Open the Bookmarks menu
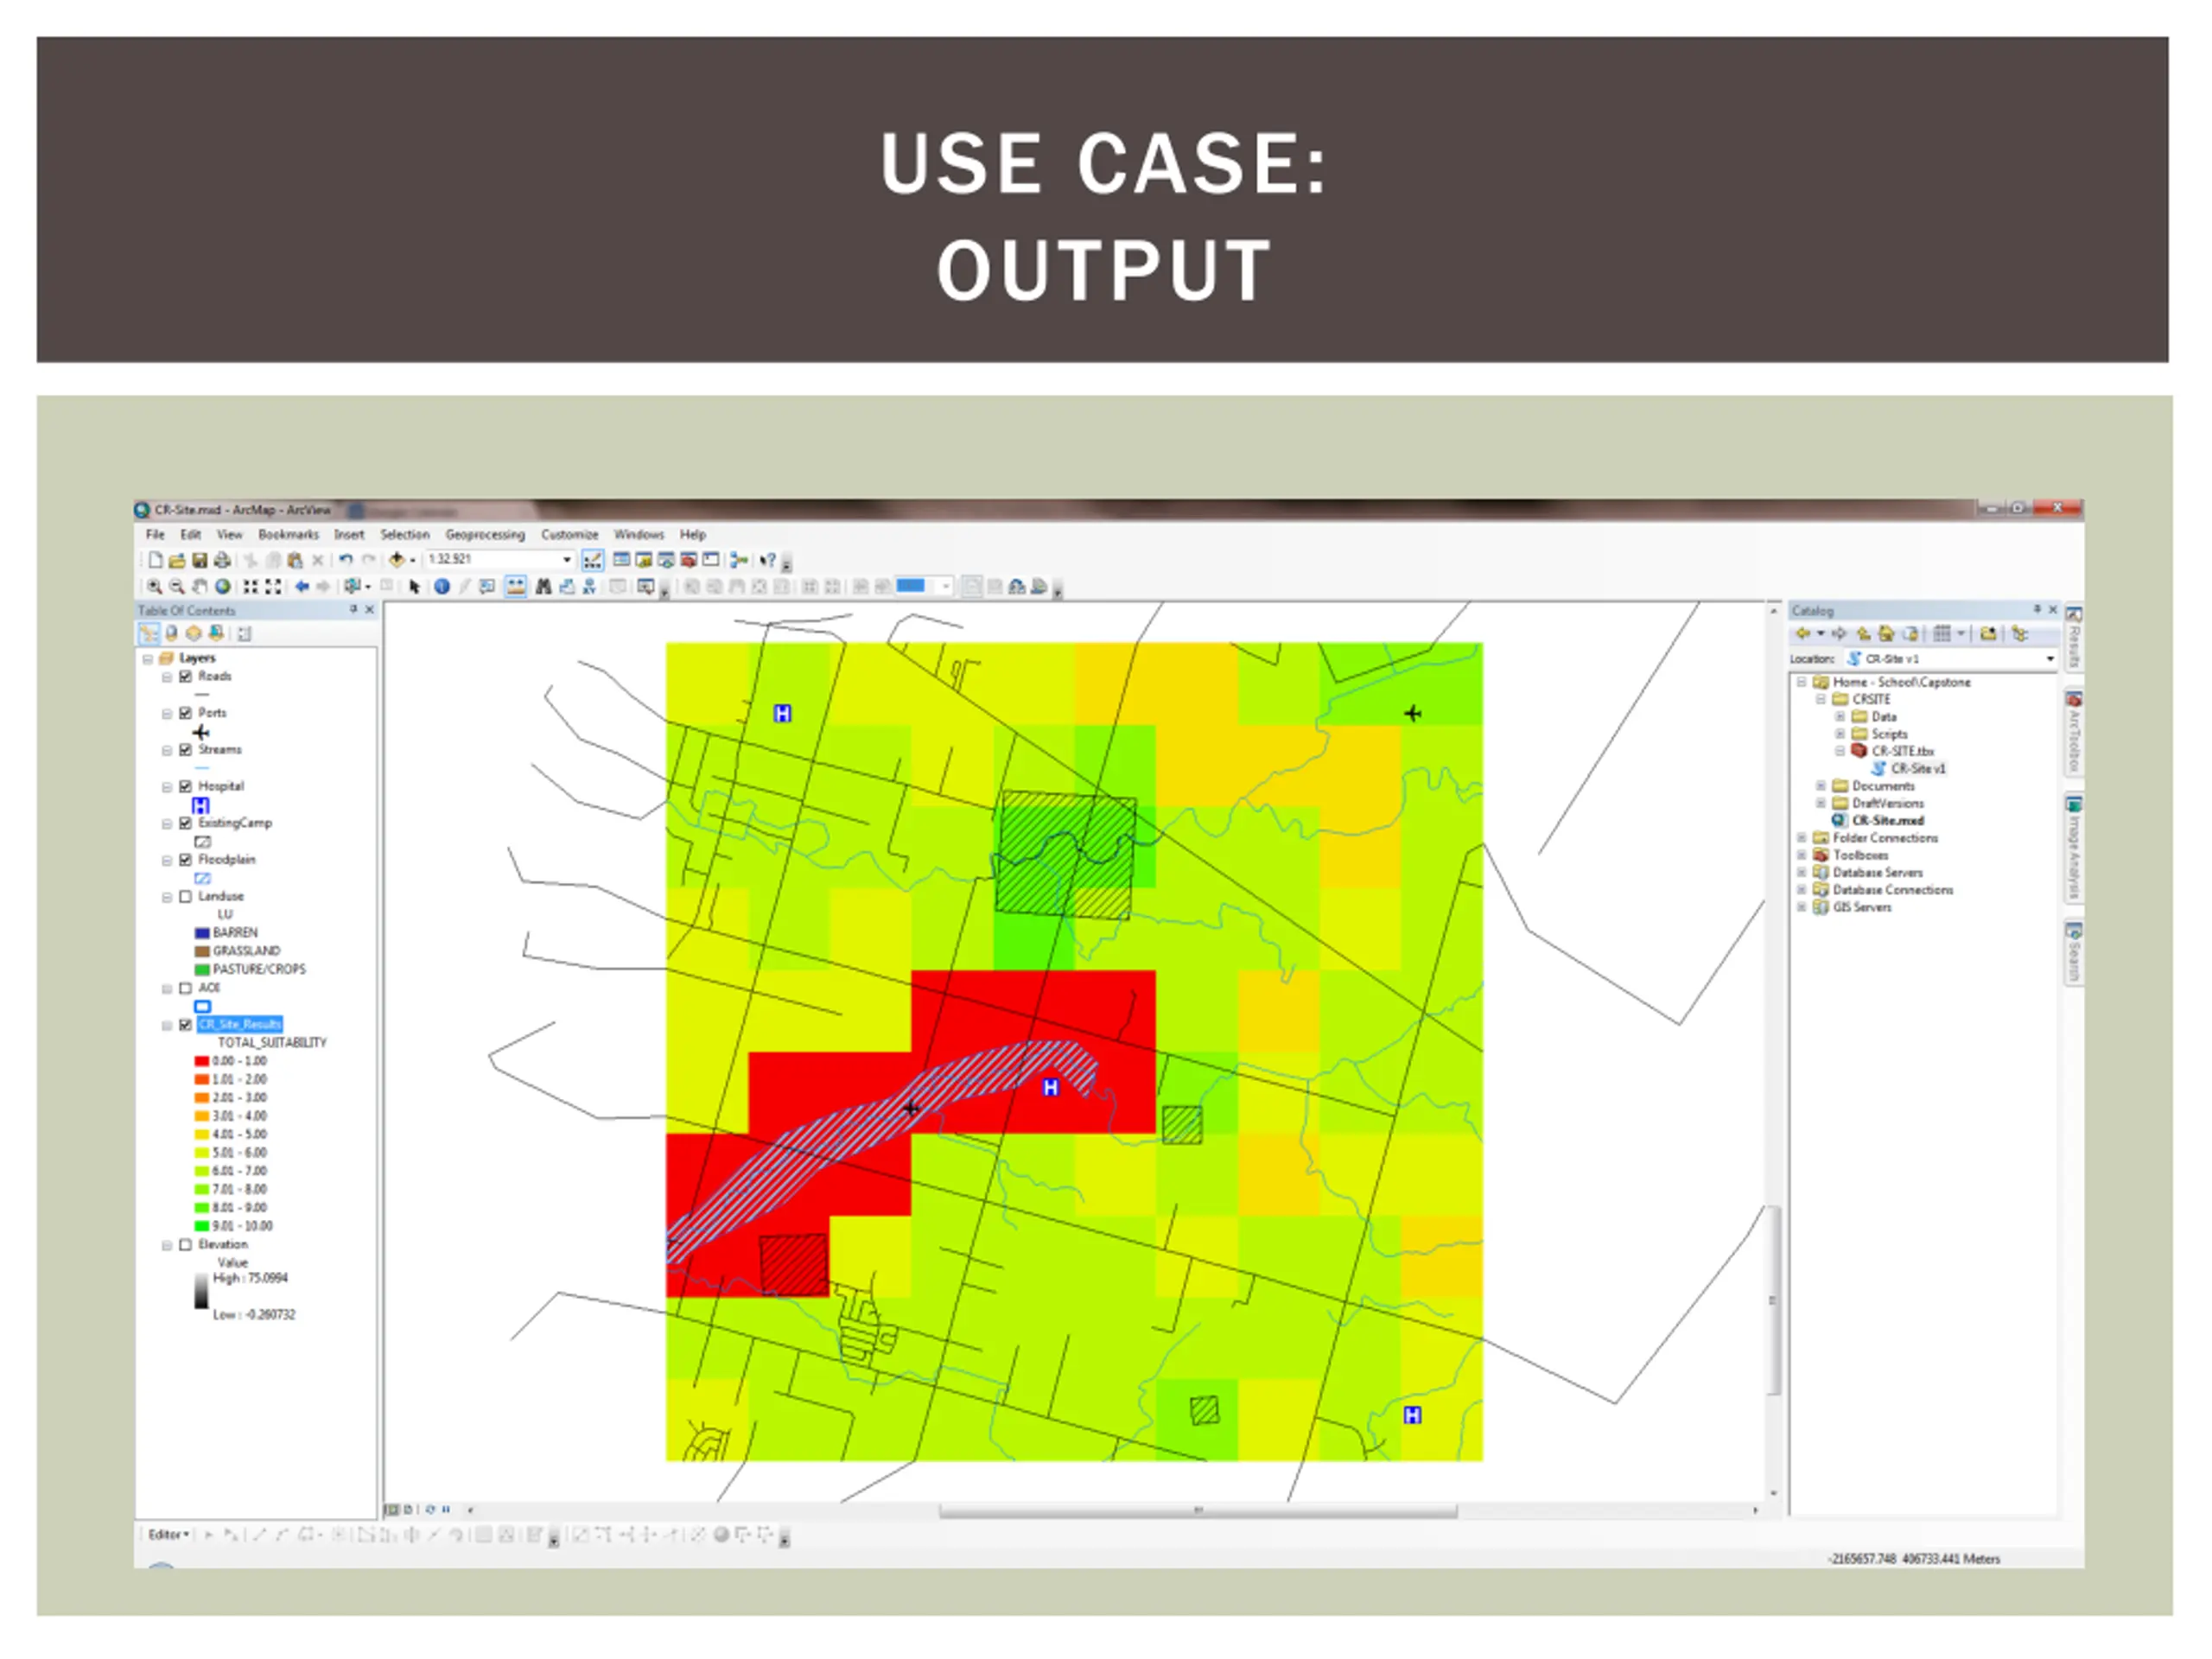 [288, 534]
